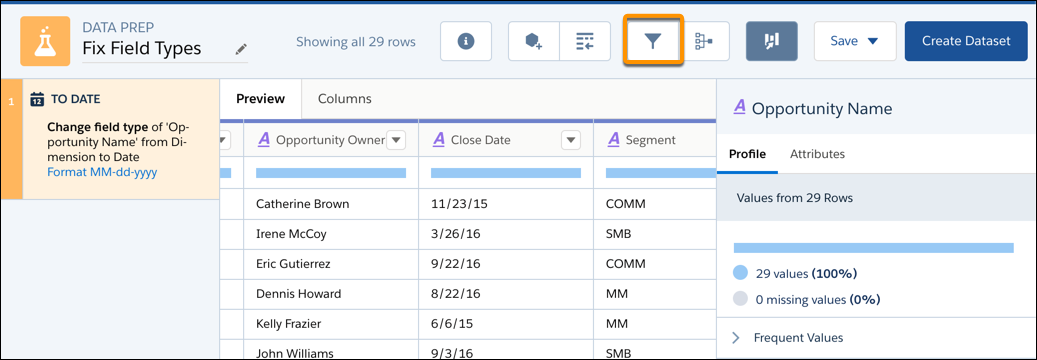Switch to the Preview tab

261,99
